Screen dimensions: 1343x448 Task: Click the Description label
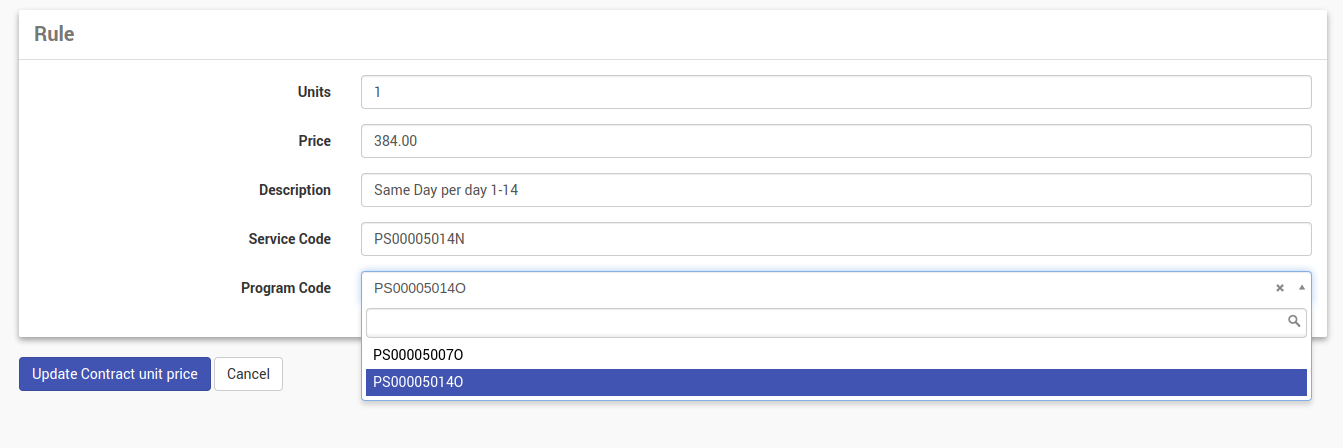click(294, 190)
